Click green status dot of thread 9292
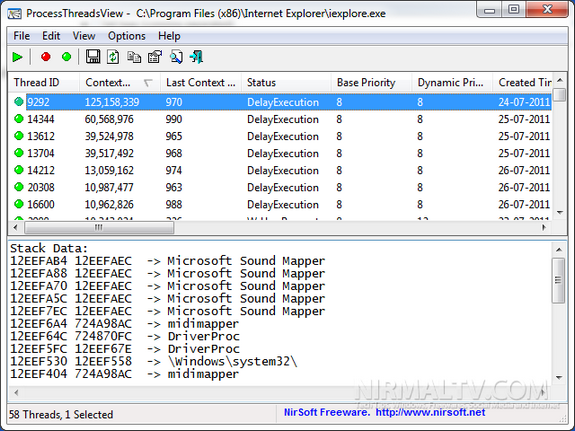575x431 pixels. click(x=19, y=102)
